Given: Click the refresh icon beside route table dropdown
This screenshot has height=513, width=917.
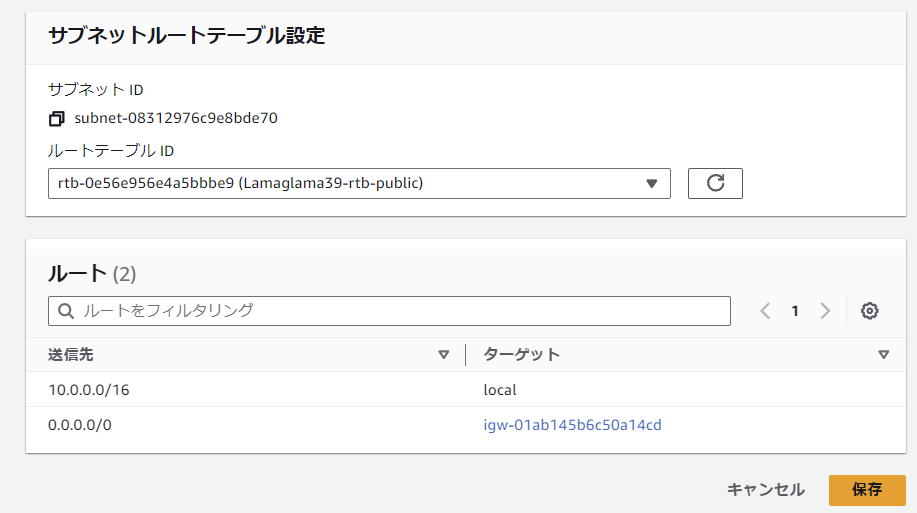Looking at the screenshot, I should pos(715,184).
